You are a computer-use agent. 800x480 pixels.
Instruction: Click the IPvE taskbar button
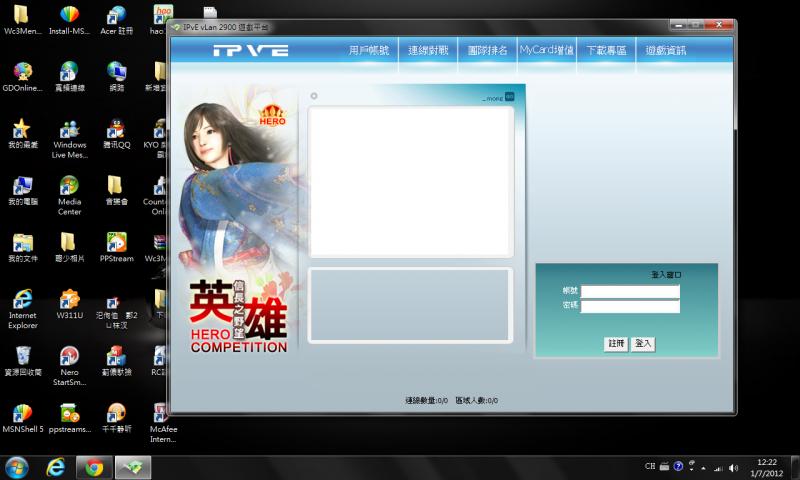[133, 467]
